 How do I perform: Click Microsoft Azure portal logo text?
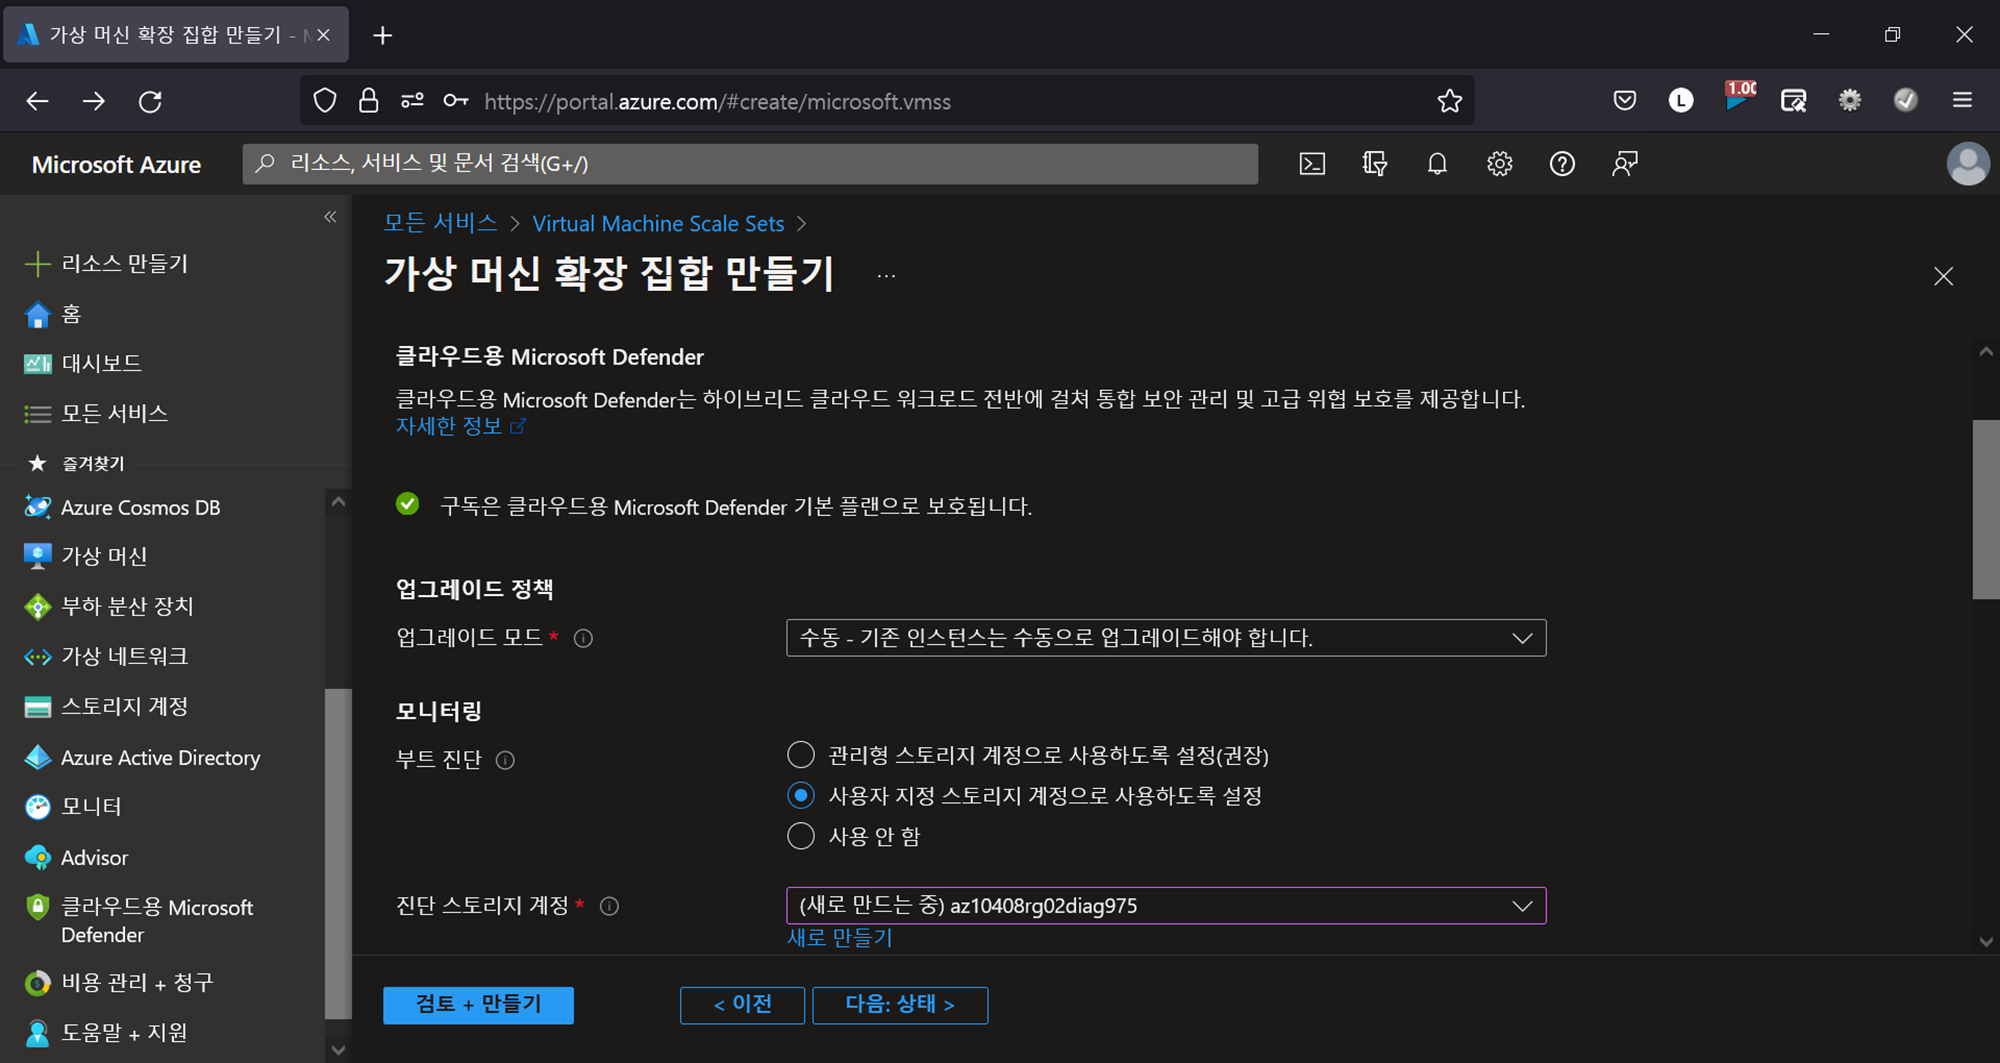click(x=116, y=164)
